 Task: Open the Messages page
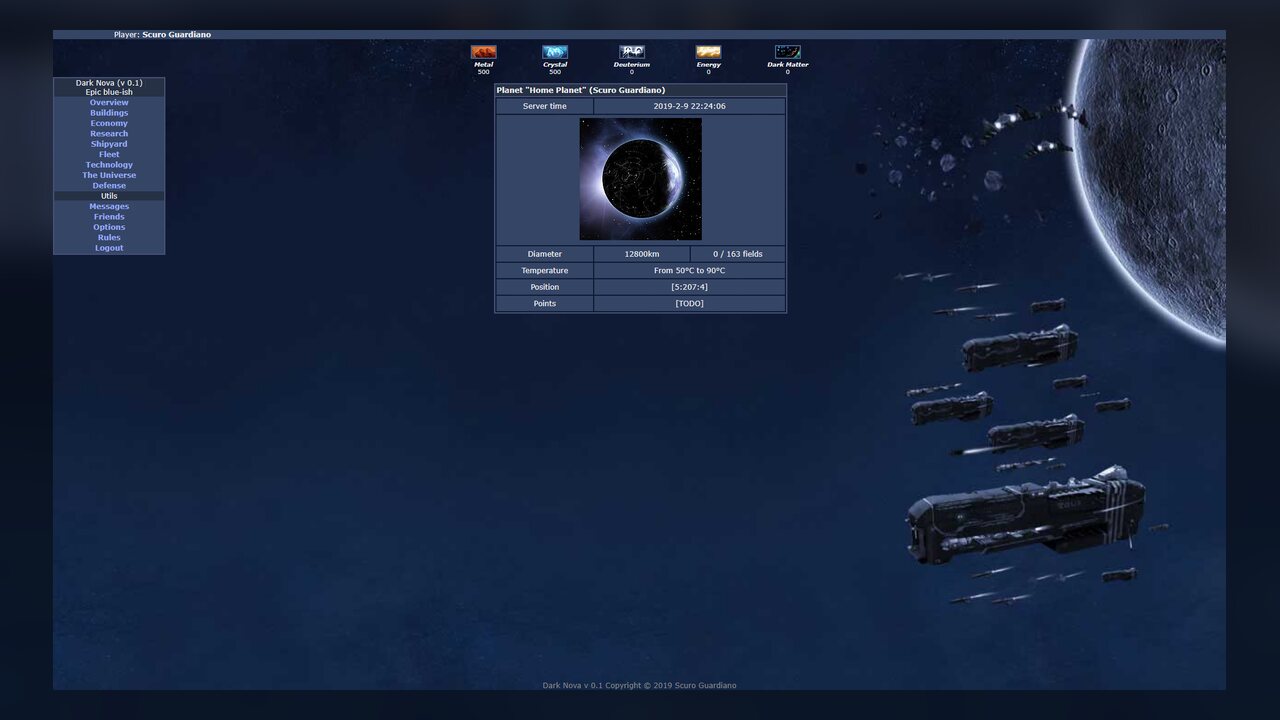109,206
